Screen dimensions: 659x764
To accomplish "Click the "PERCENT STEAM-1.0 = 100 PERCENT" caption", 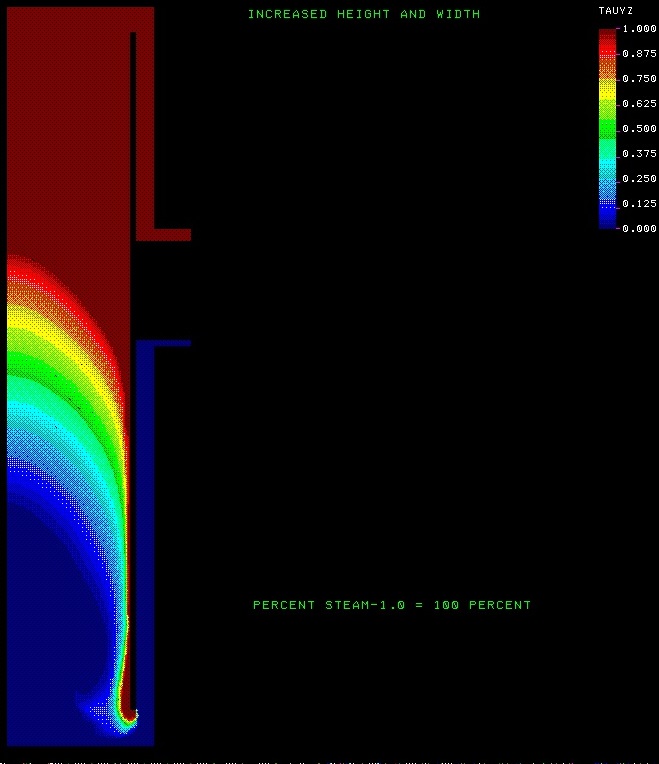I will point(392,605).
